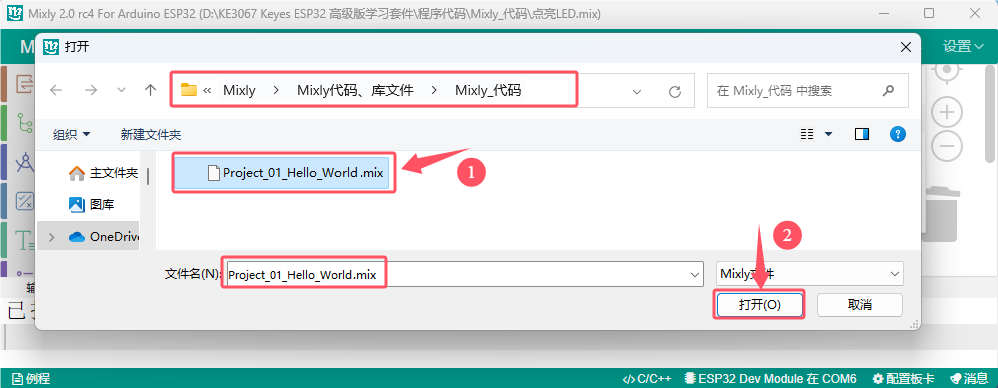Go back in the Open dialog
Viewport: 998px width, 388px height.
(x=56, y=91)
